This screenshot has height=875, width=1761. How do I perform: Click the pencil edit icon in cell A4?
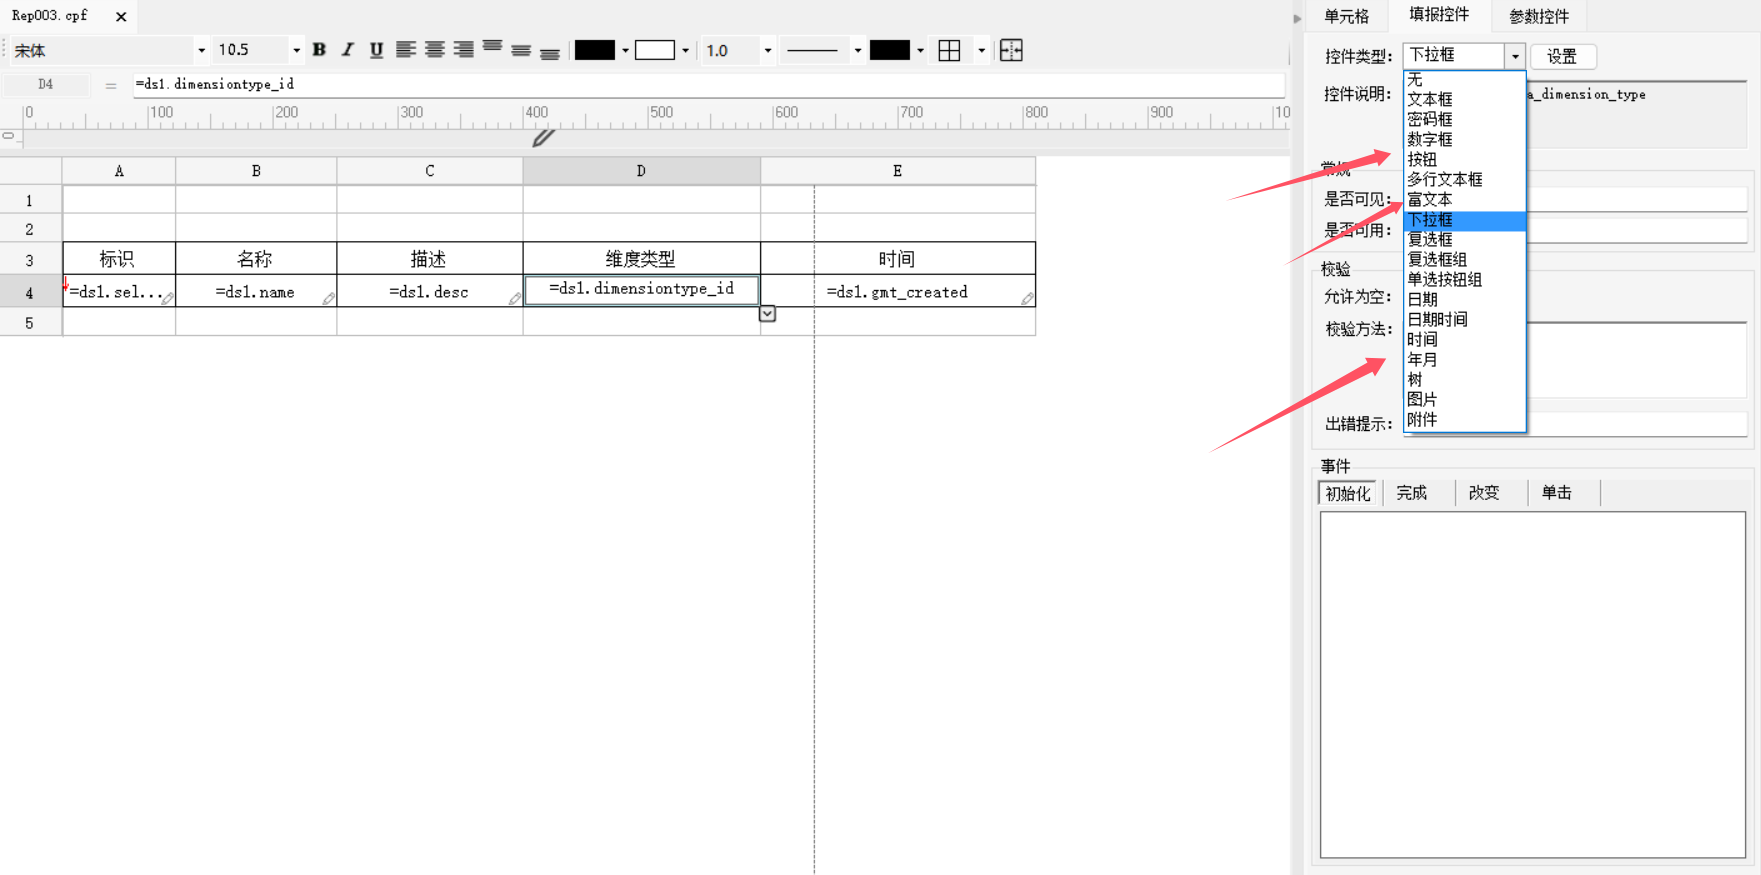tap(168, 298)
